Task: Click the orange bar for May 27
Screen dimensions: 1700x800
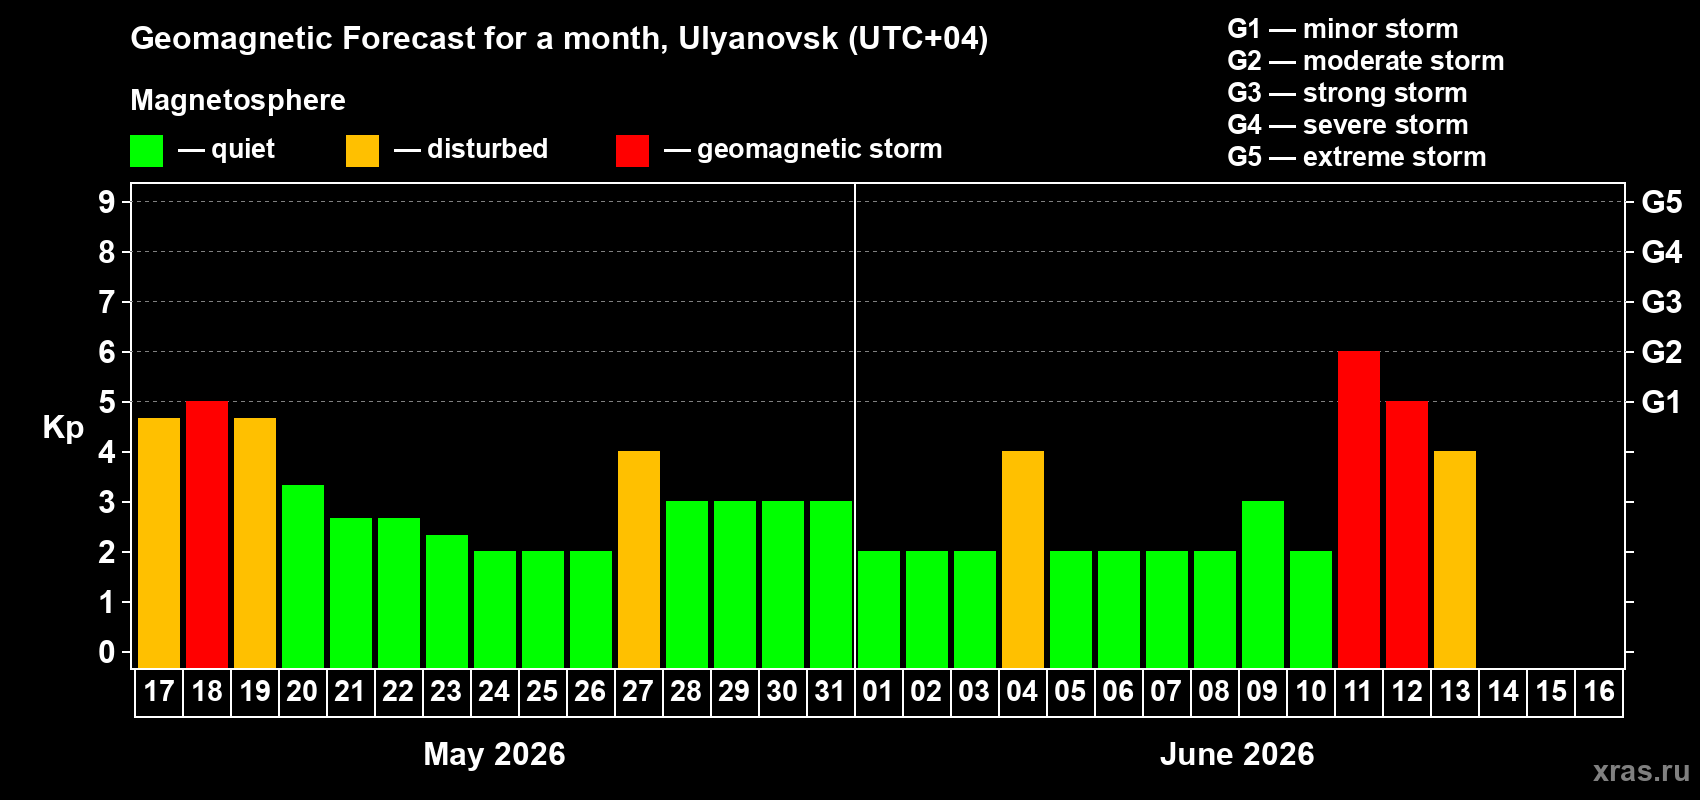Action: click(x=639, y=560)
